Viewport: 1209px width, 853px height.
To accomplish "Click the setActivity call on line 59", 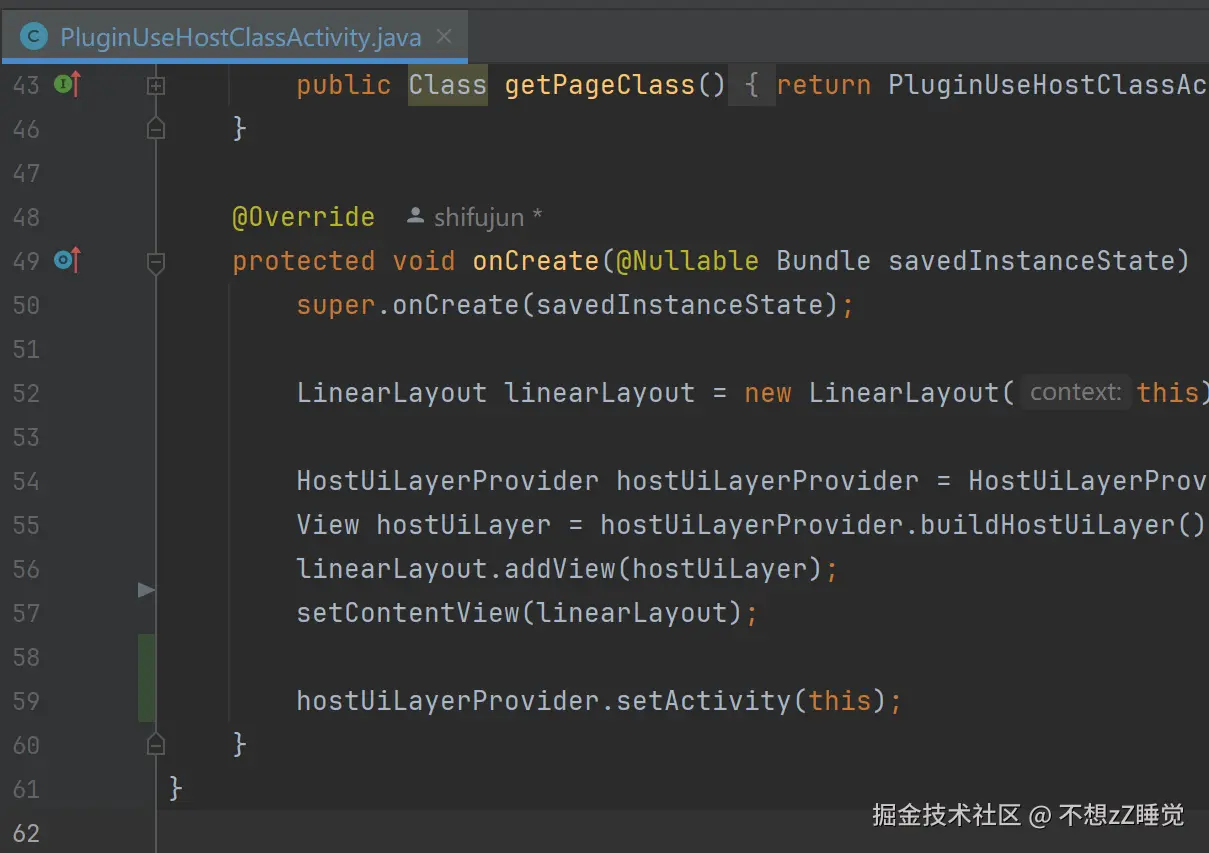I will click(703, 701).
